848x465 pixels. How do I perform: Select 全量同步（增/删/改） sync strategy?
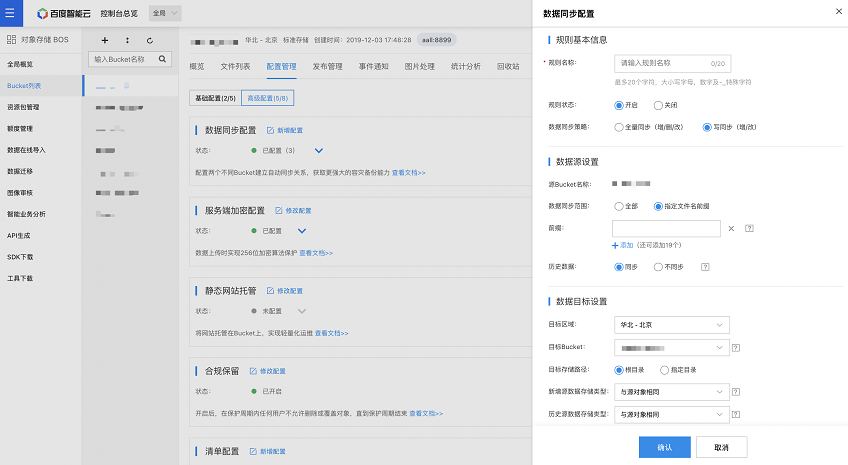point(618,127)
